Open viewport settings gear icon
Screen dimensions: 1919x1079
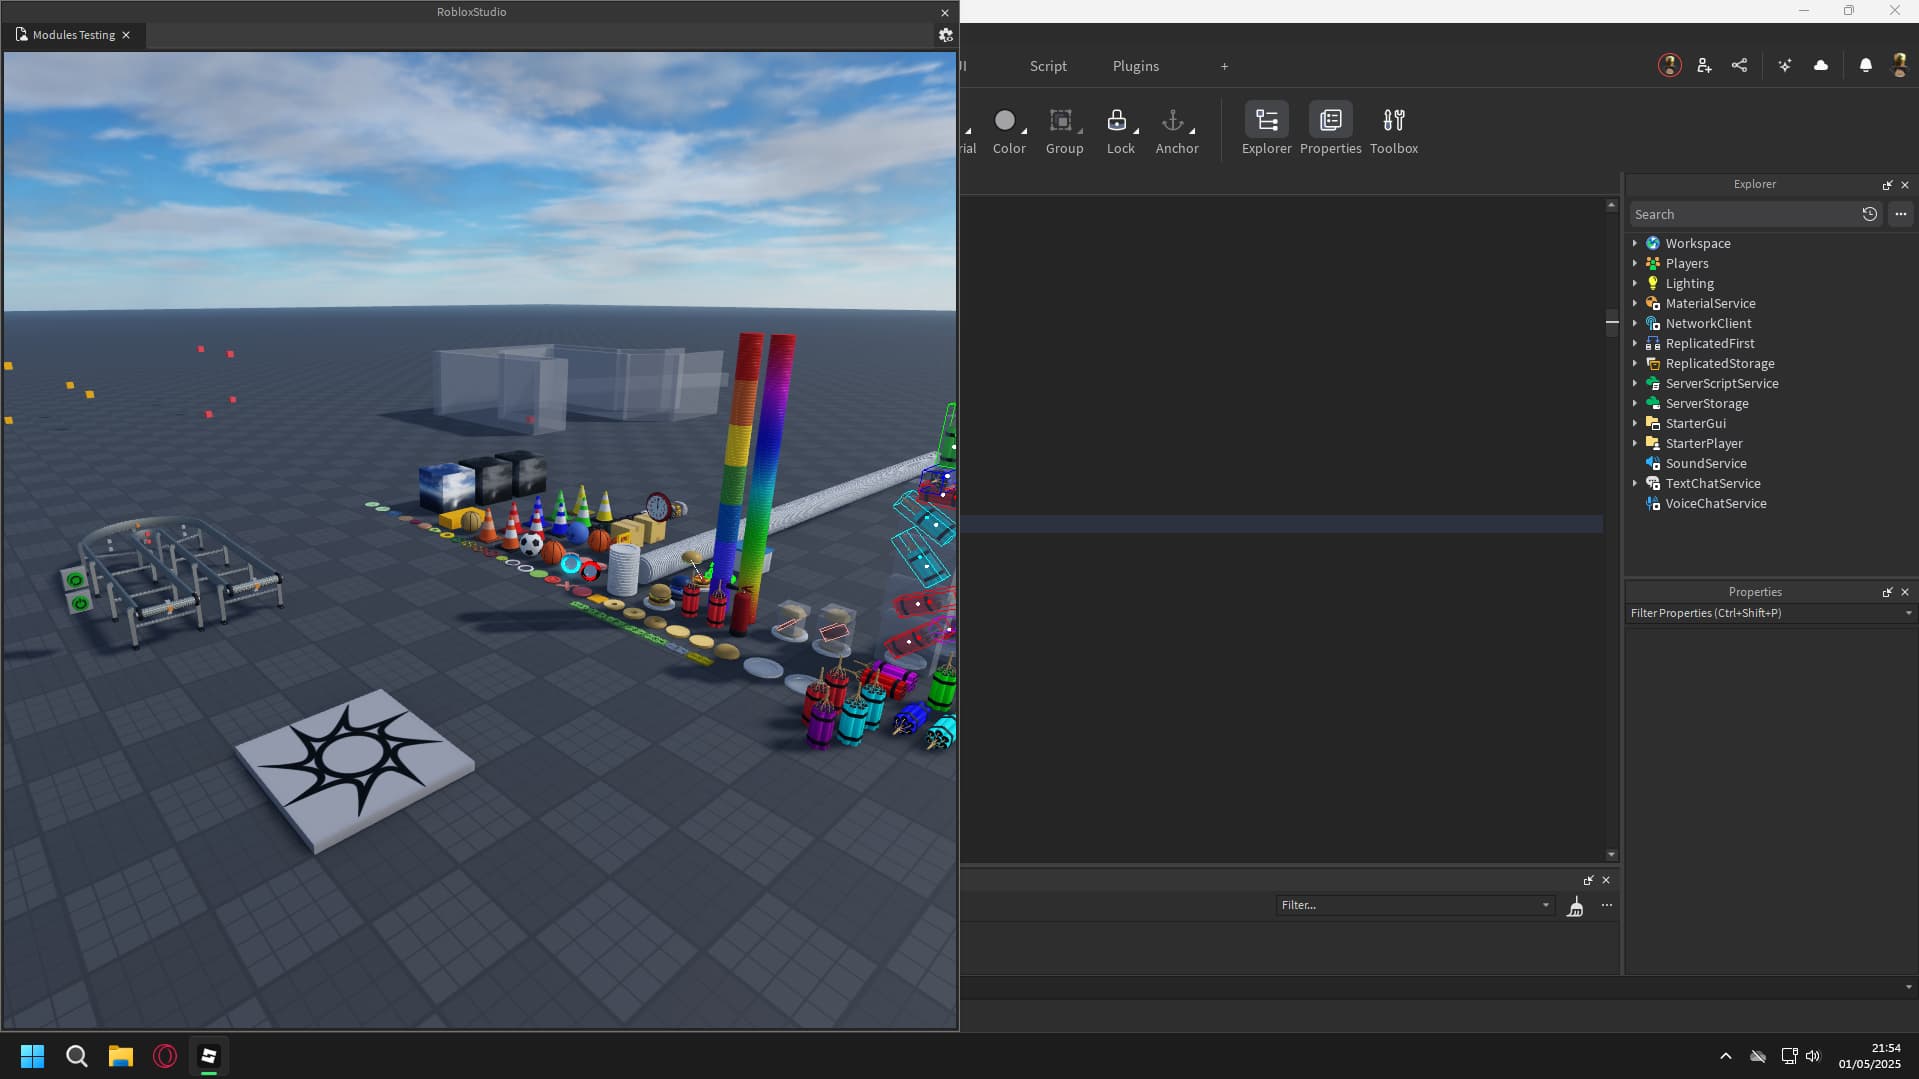(x=945, y=35)
